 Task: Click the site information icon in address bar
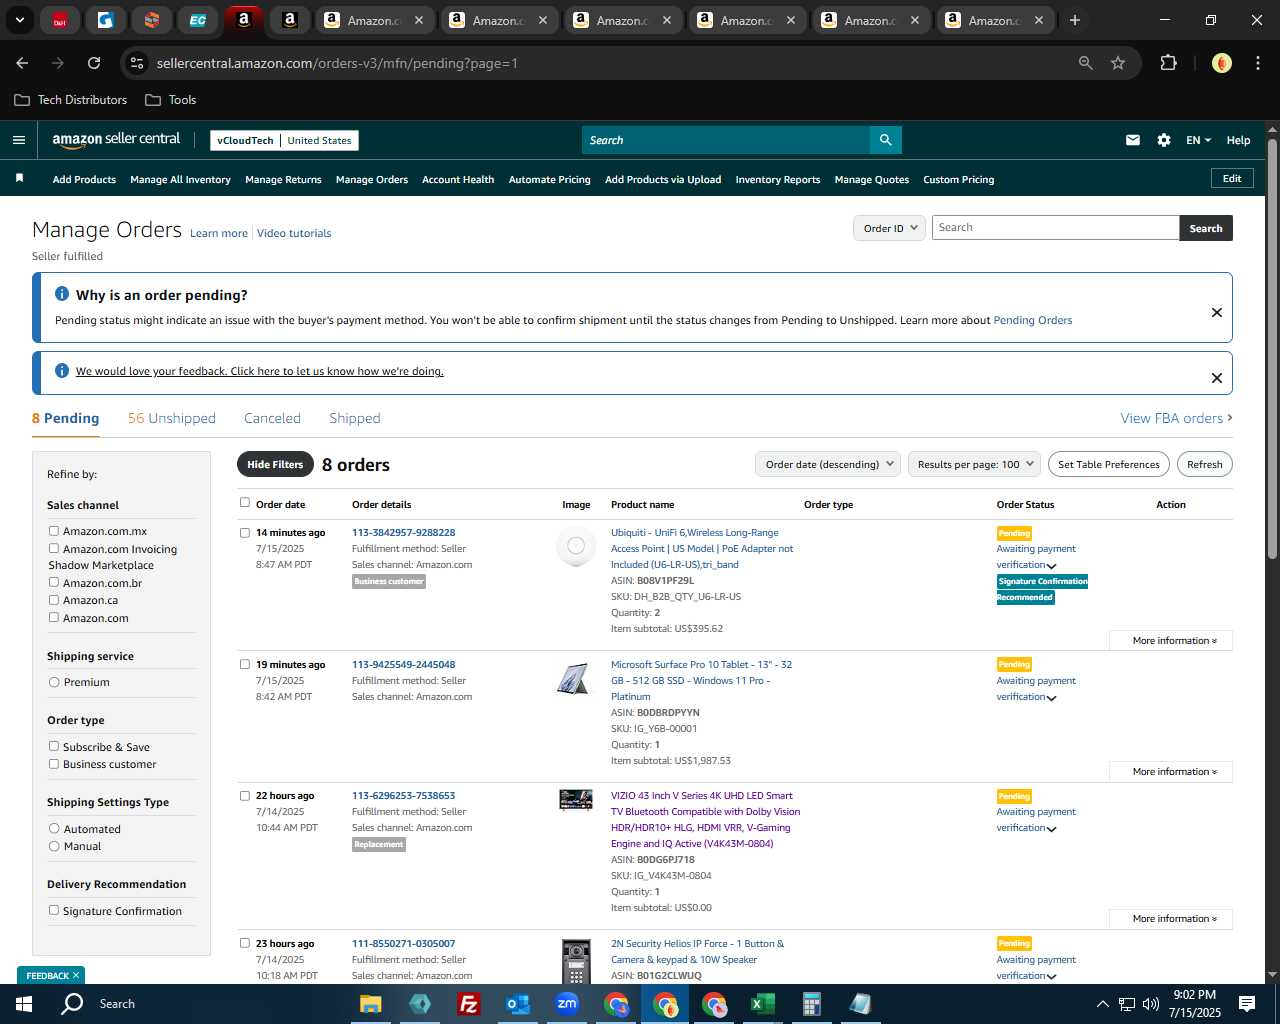pyautogui.click(x=137, y=63)
